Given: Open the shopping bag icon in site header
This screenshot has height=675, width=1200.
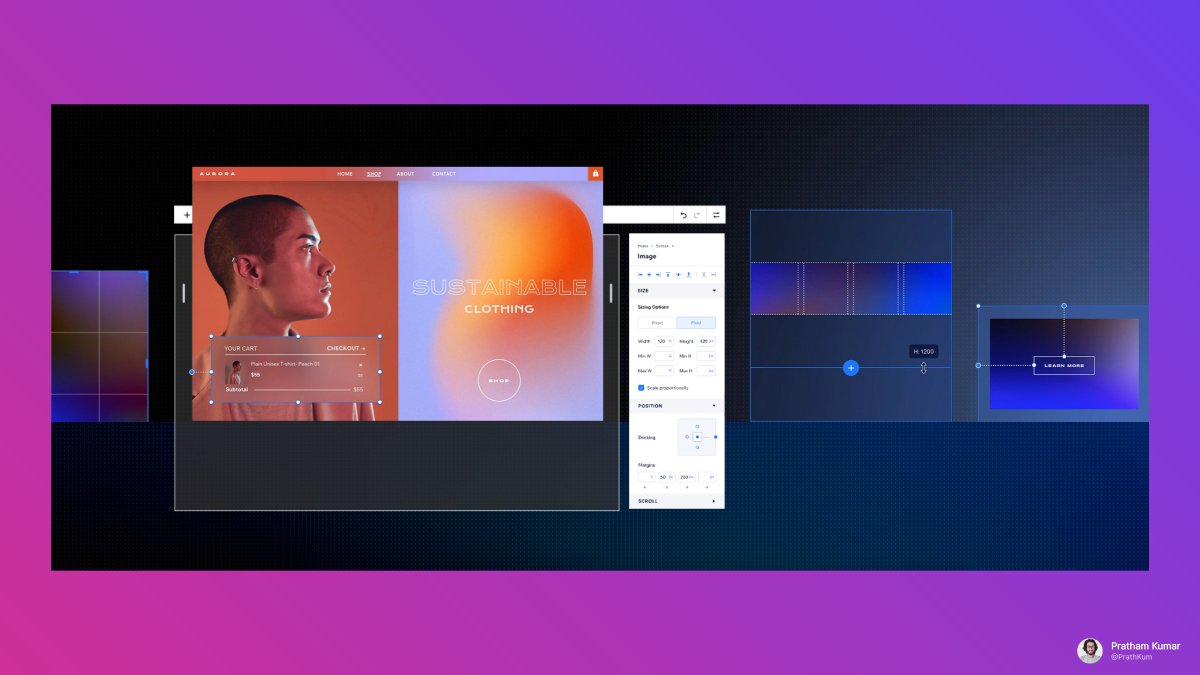Looking at the screenshot, I should click(595, 173).
